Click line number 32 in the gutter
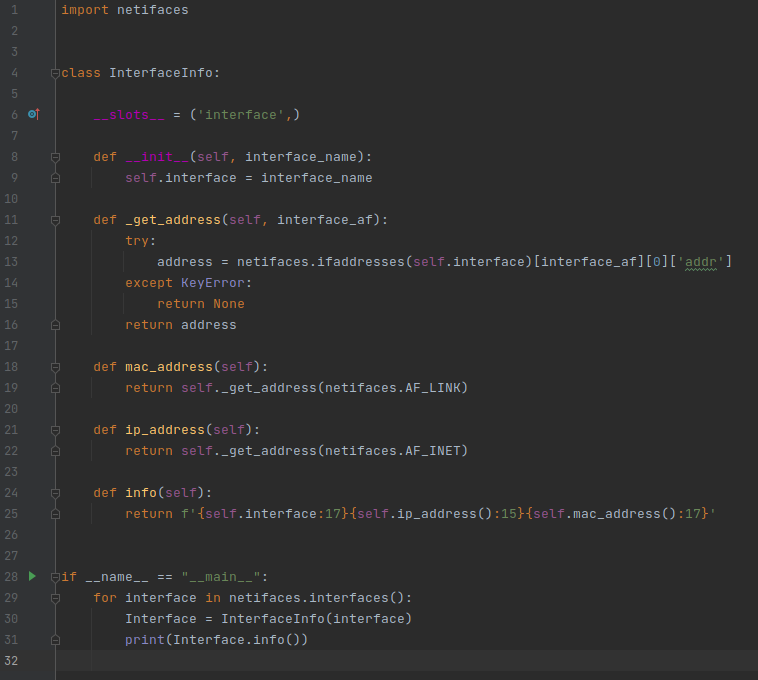The image size is (758, 680). point(11,660)
